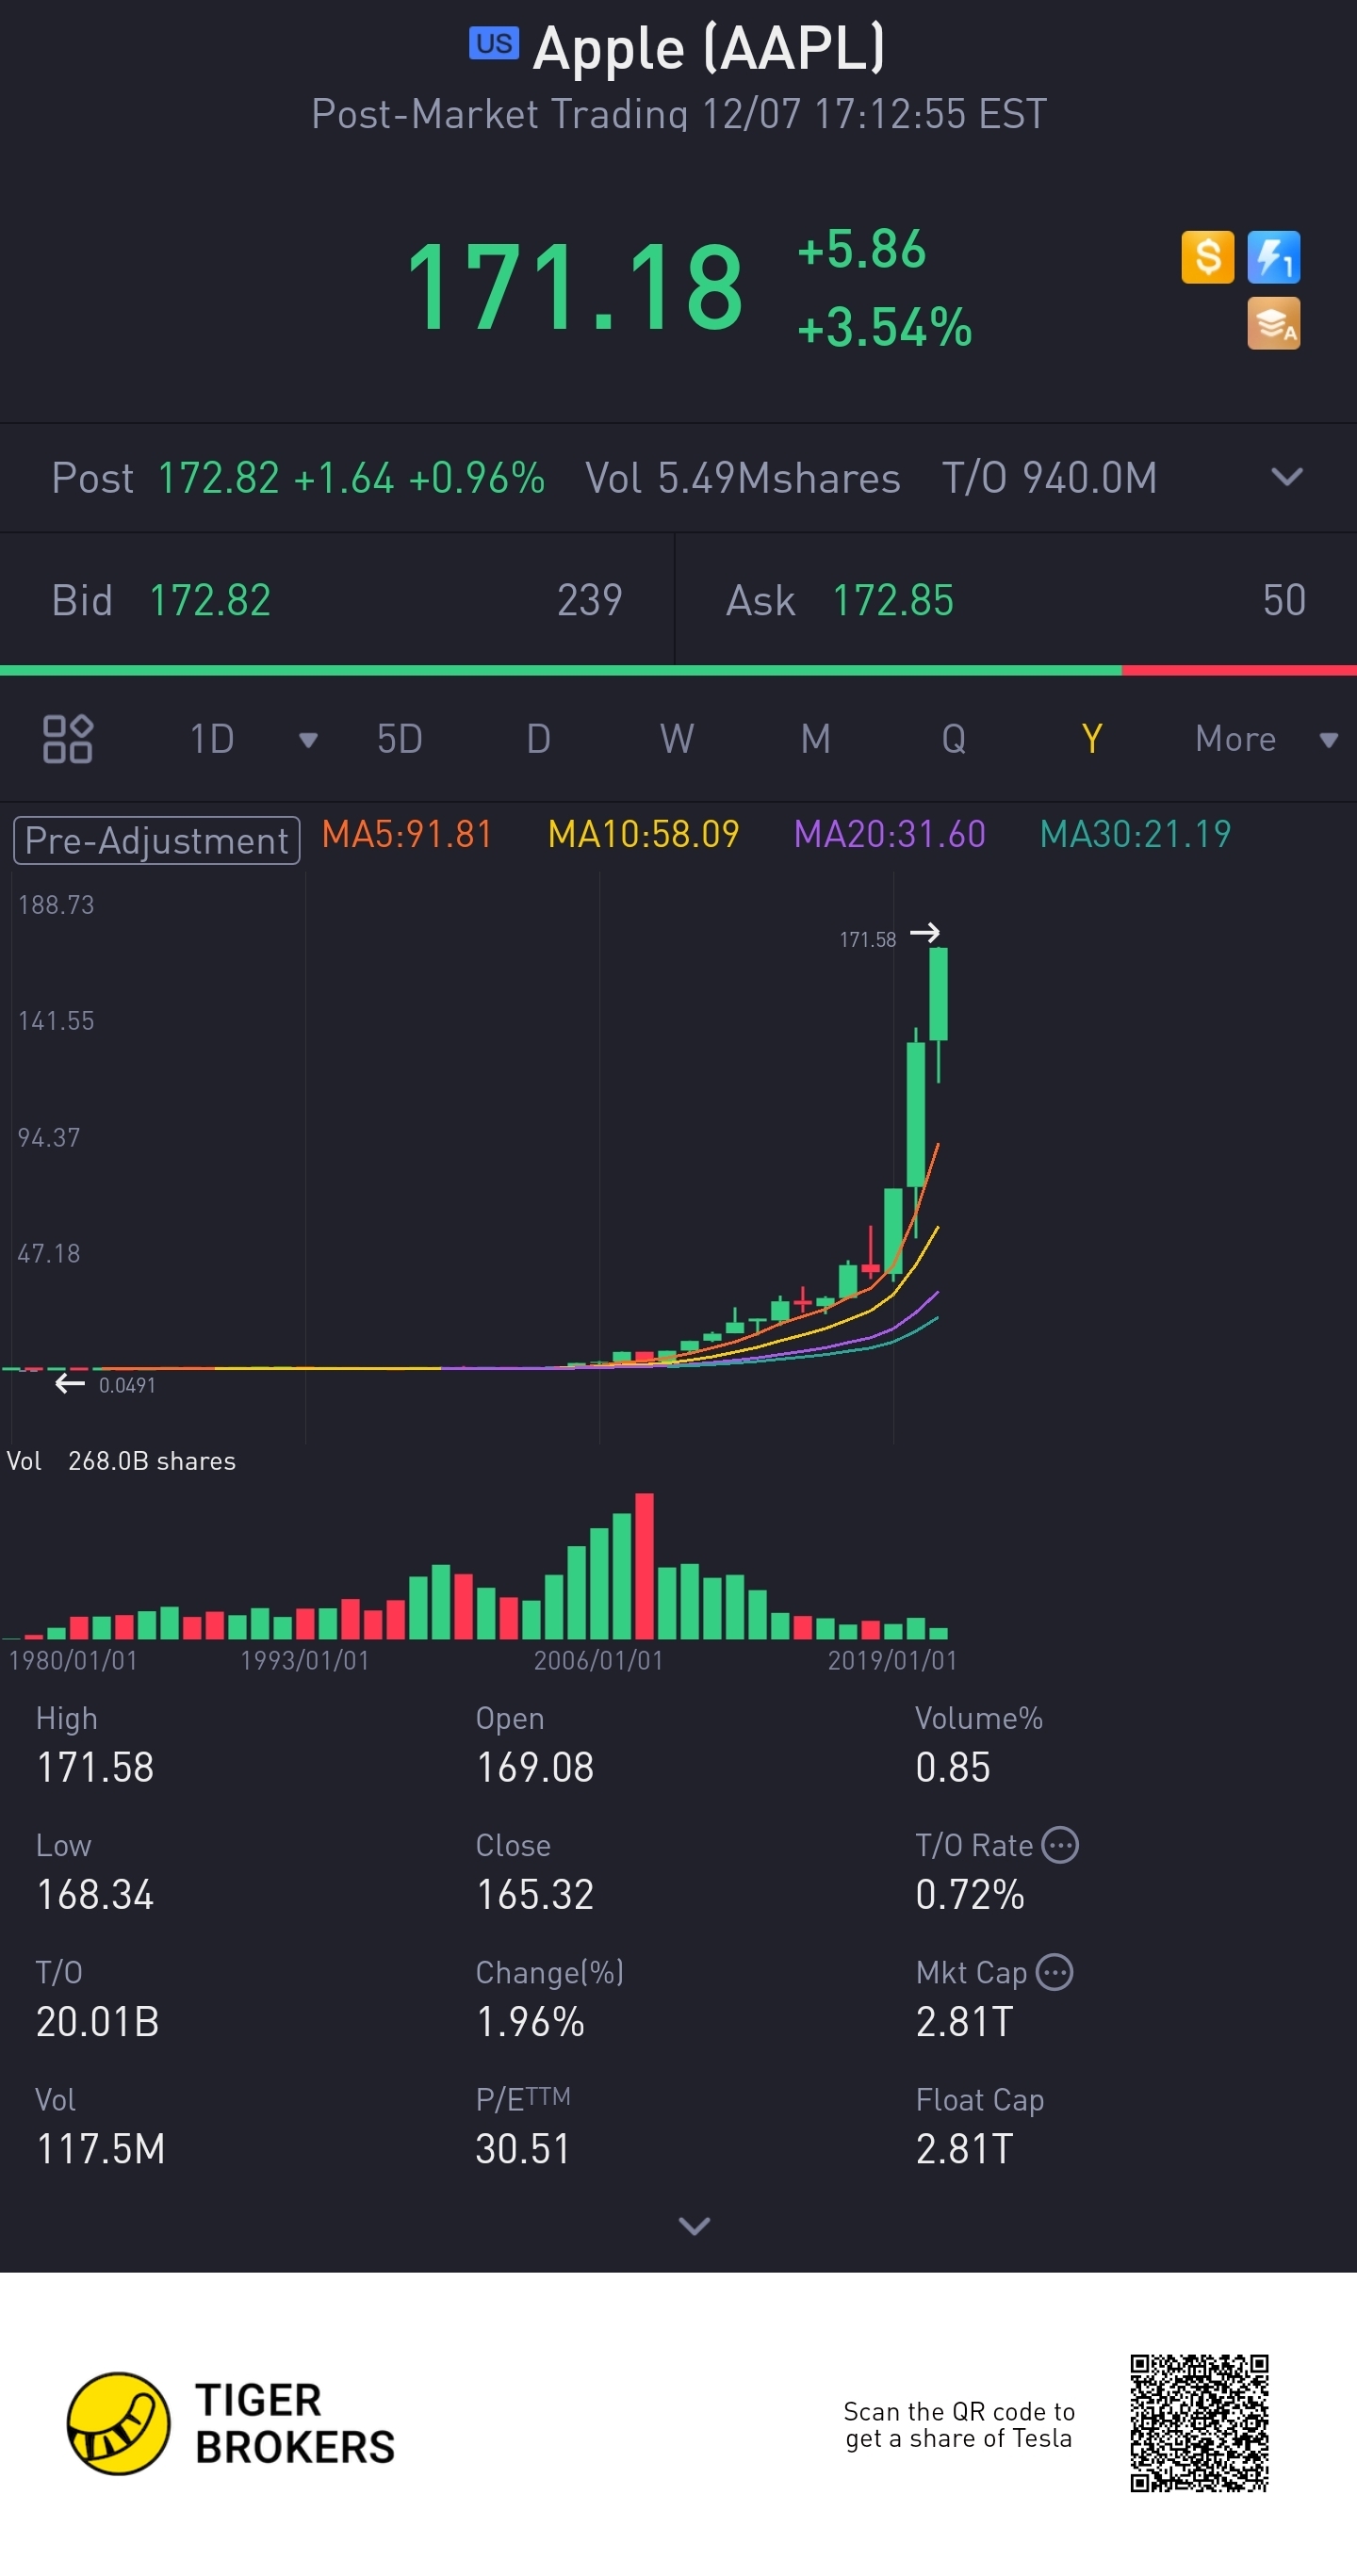This screenshot has height=2576, width=1357.
Task: Select the W weekly chart tab
Action: point(677,739)
